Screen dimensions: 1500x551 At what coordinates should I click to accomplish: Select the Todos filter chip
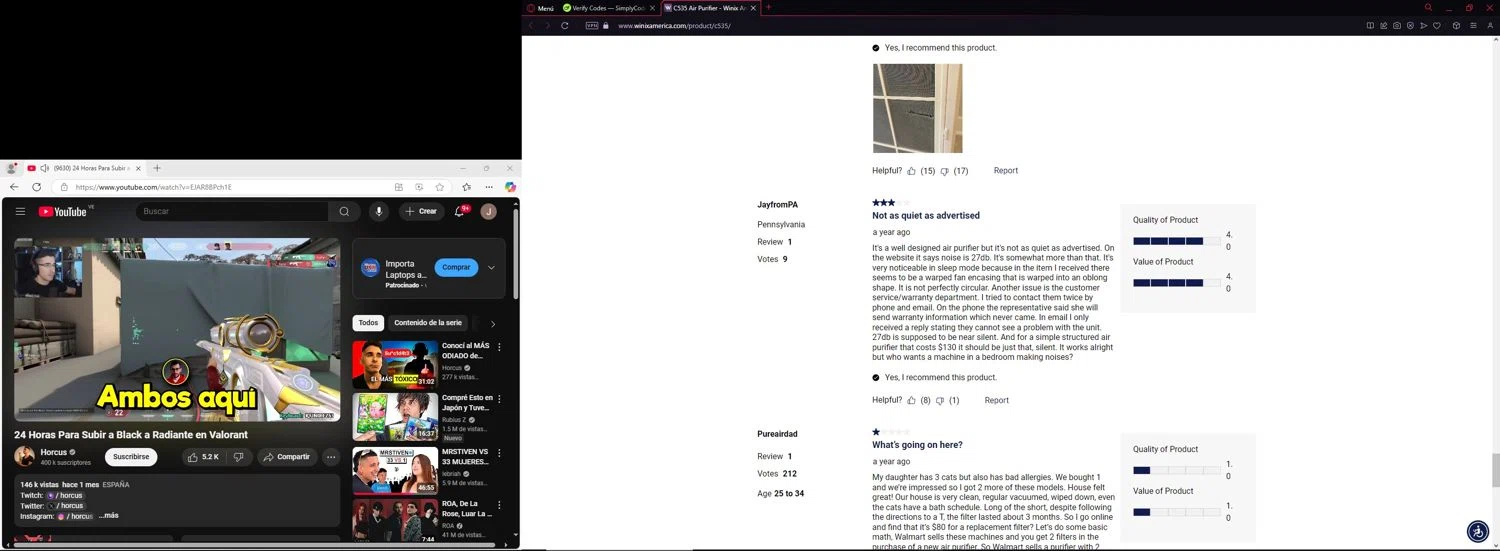click(x=368, y=323)
